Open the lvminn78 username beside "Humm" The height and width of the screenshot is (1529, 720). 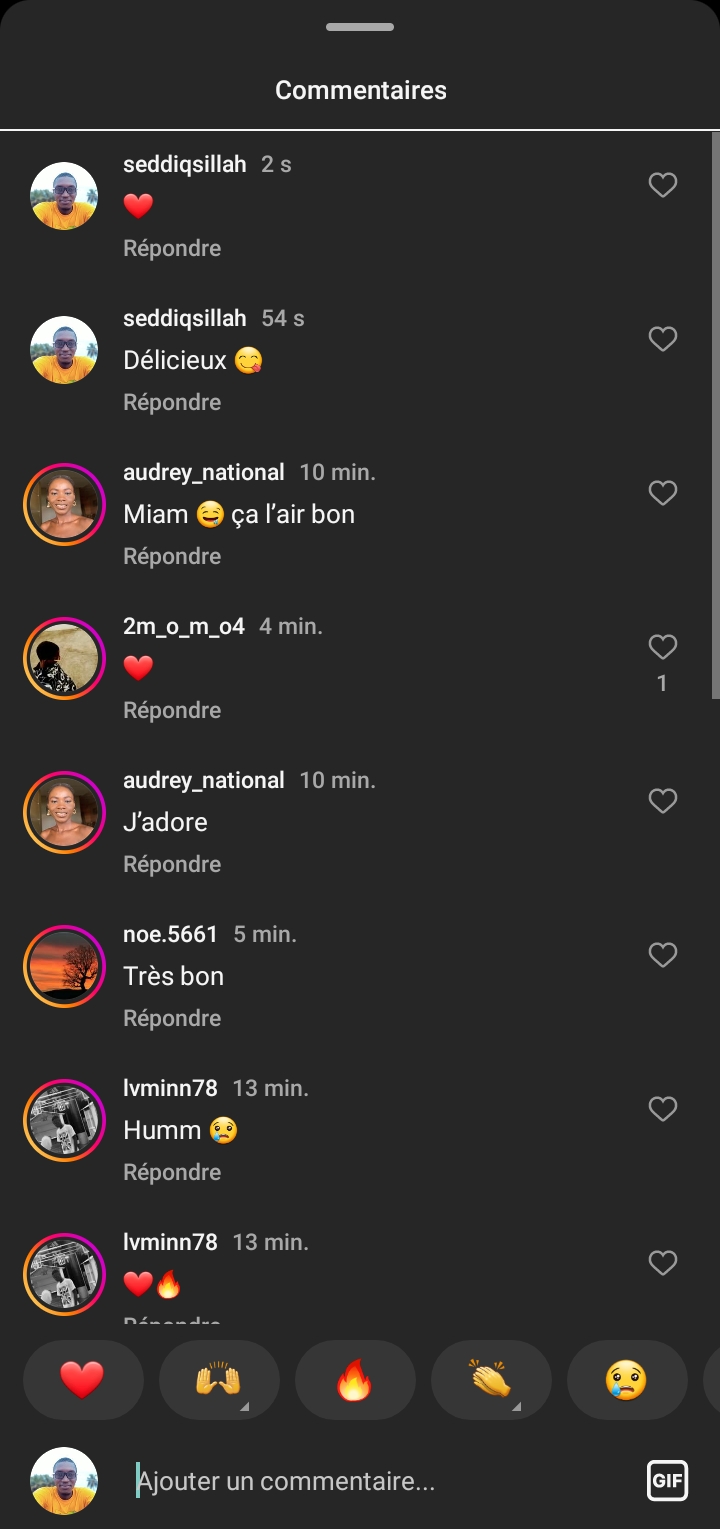(170, 1088)
